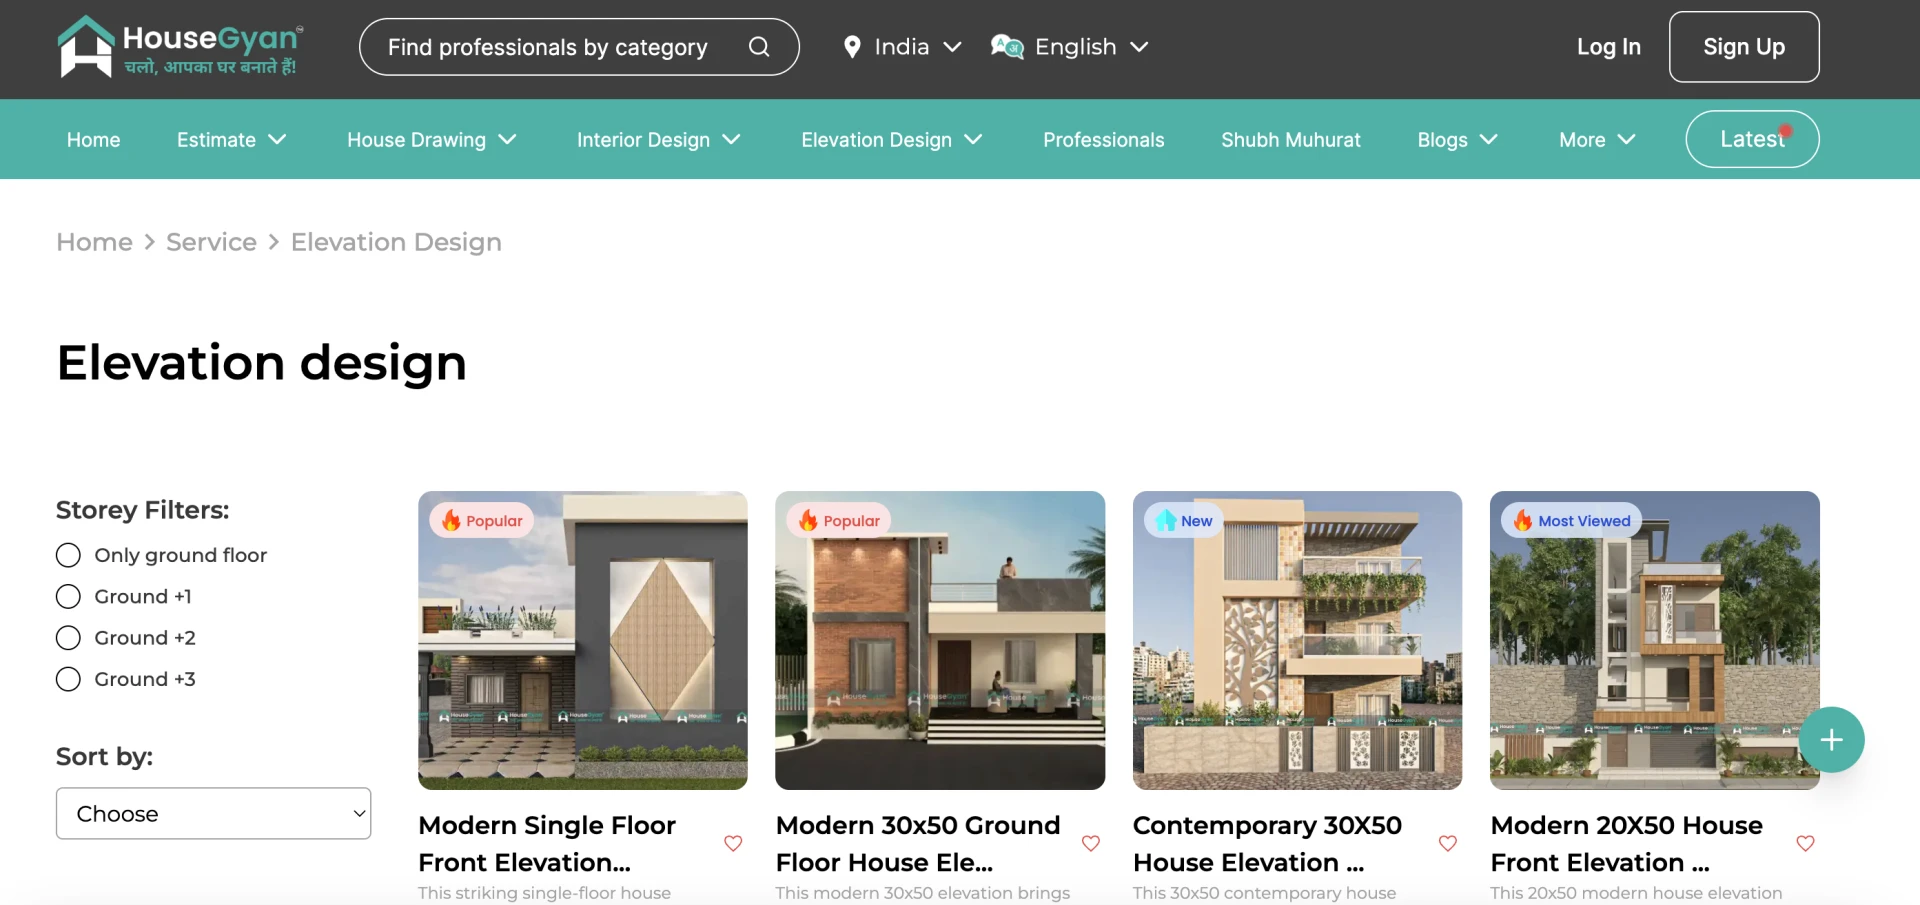This screenshot has width=1920, height=905.
Task: Click the HouseGyan logo icon
Action: pos(86,47)
